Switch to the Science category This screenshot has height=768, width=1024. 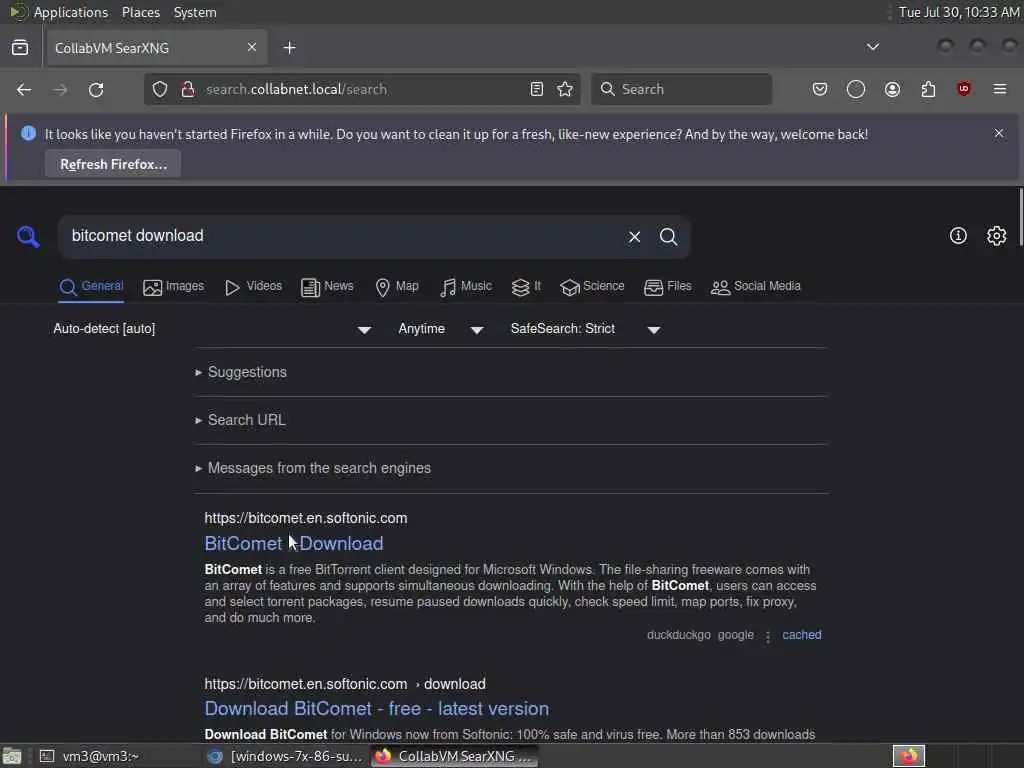coord(592,287)
